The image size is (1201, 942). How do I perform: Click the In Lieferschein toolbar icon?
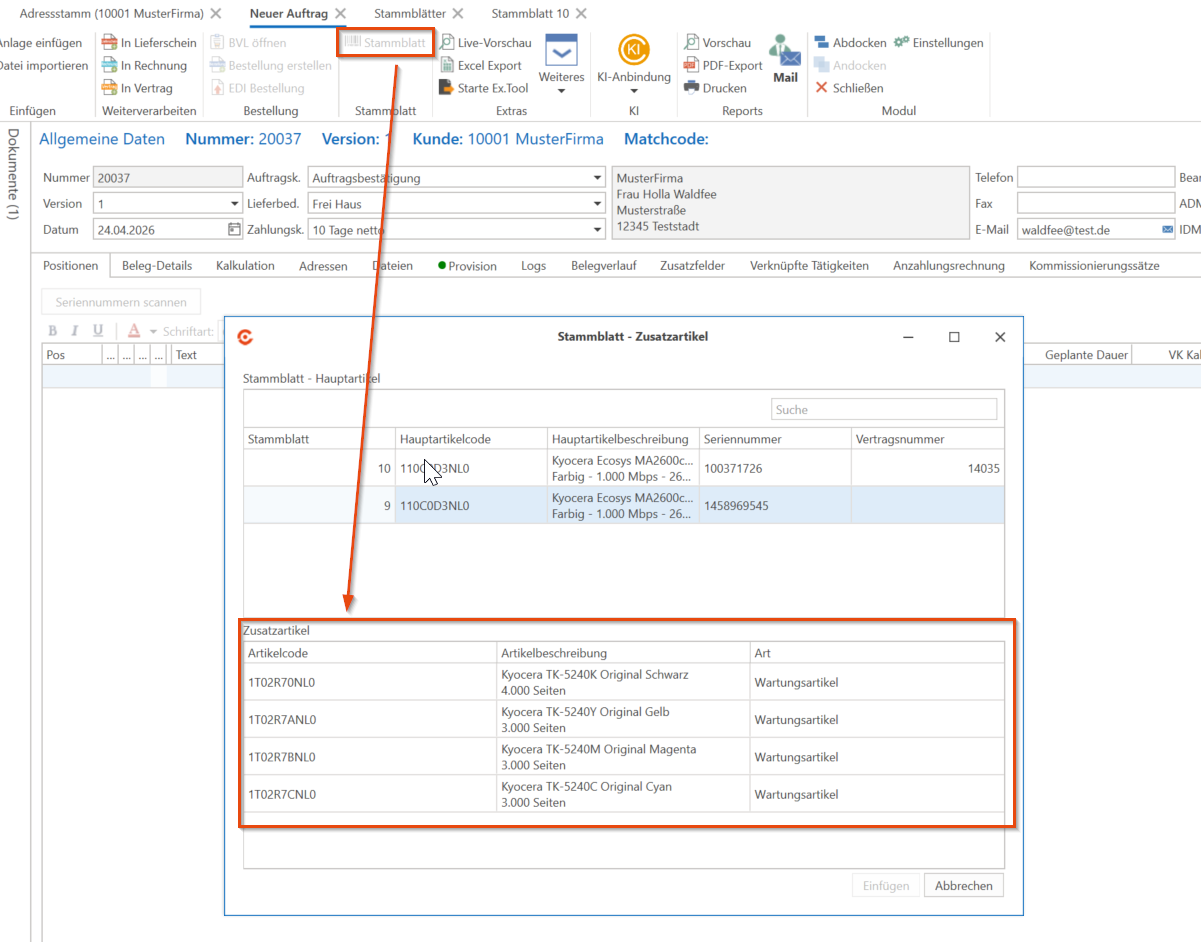(110, 43)
